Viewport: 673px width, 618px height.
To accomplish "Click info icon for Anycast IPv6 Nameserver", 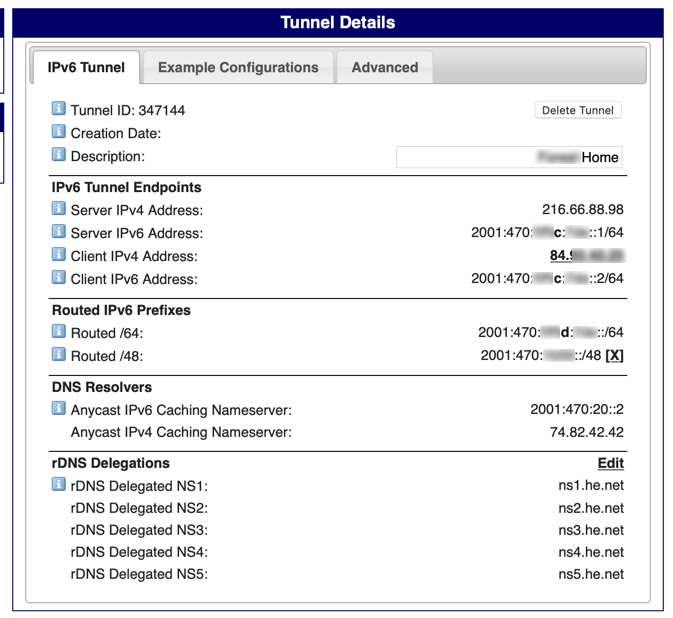I will coord(59,409).
